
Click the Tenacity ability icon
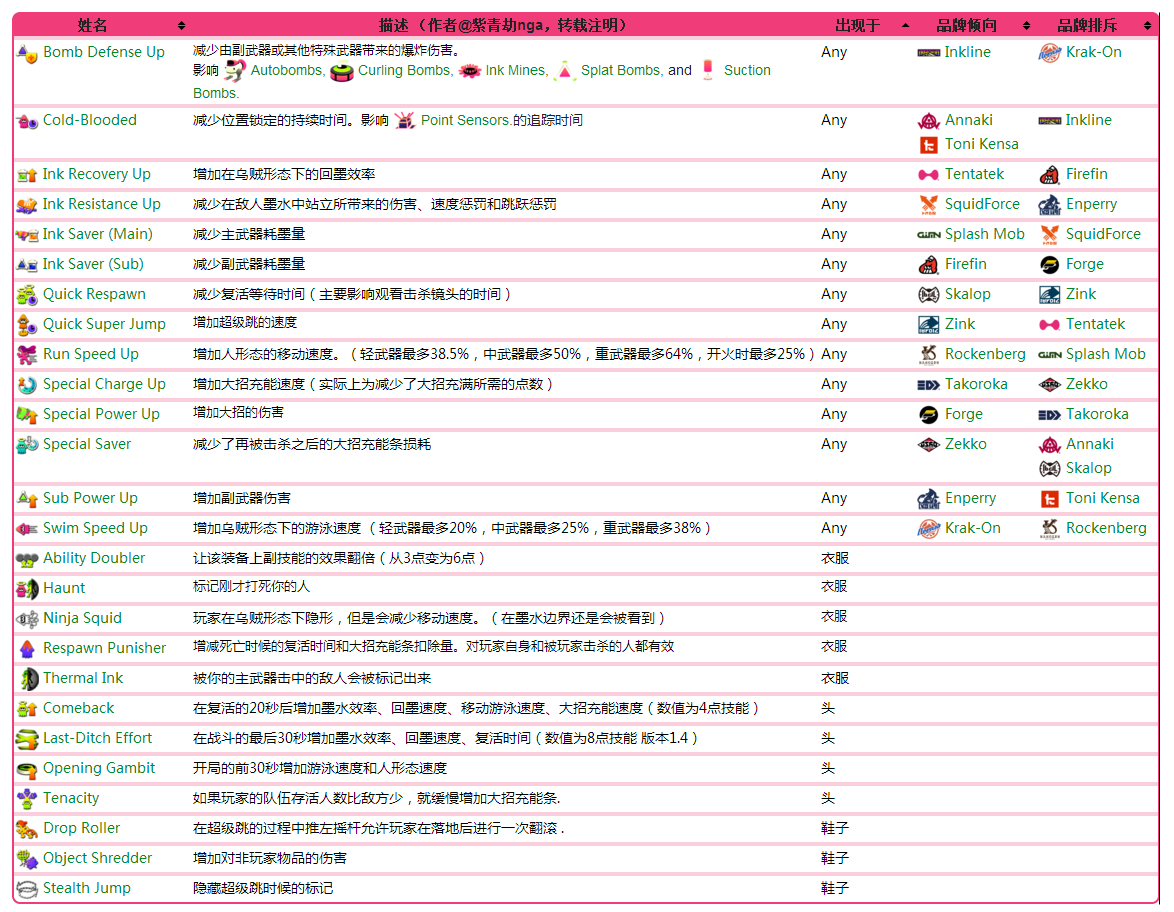click(x=27, y=799)
